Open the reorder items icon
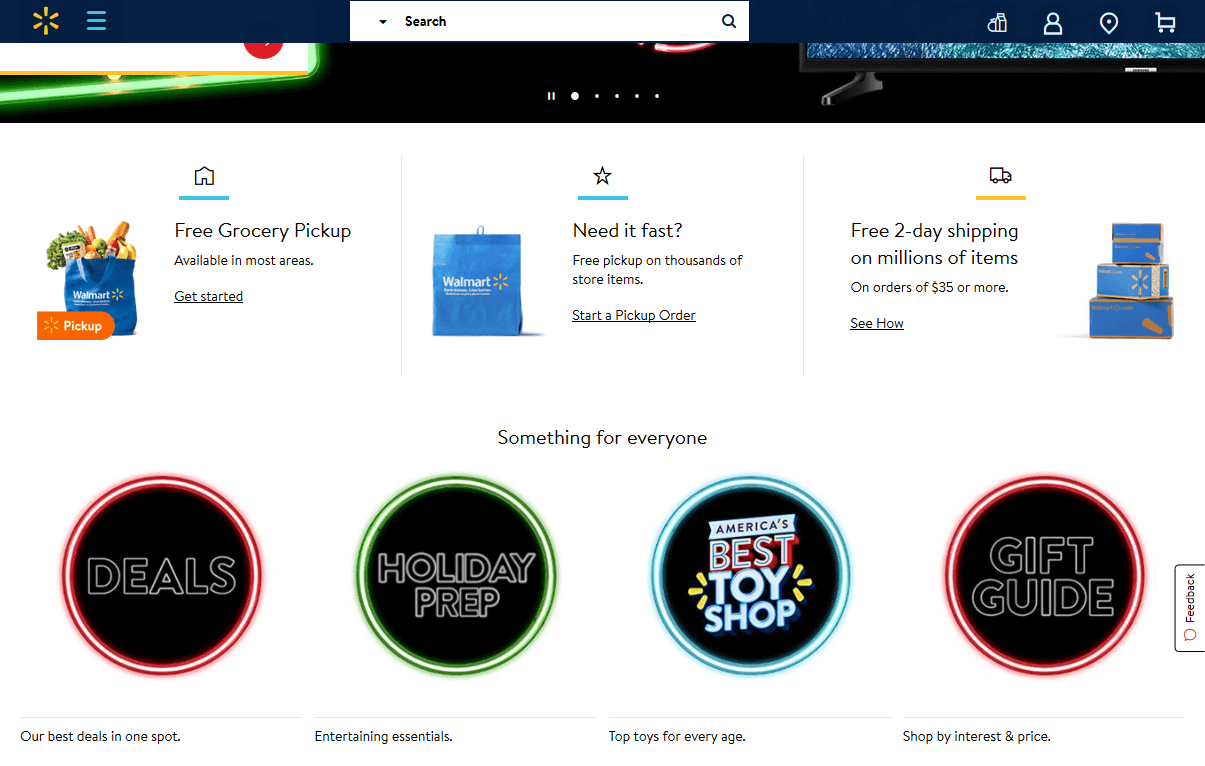This screenshot has height=766, width=1205. click(x=997, y=22)
